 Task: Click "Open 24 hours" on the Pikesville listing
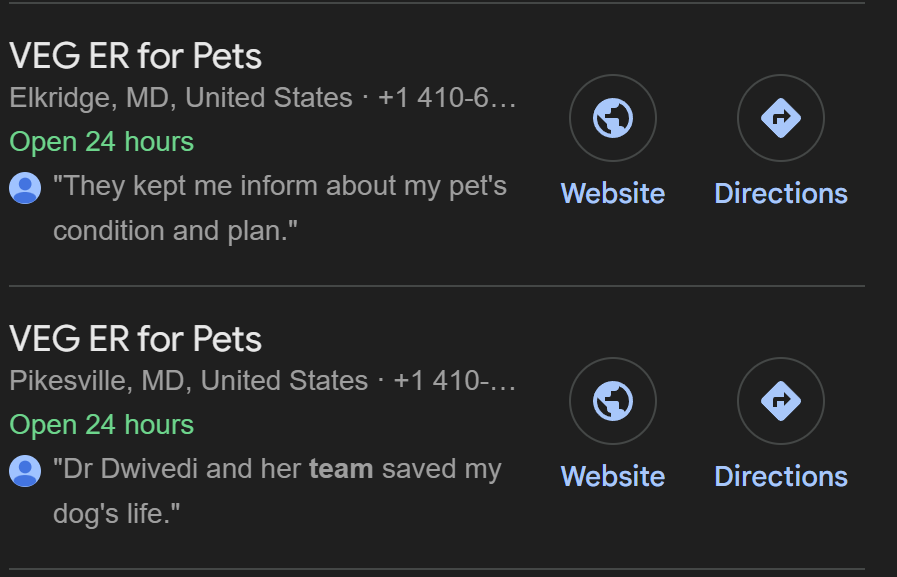point(102,425)
